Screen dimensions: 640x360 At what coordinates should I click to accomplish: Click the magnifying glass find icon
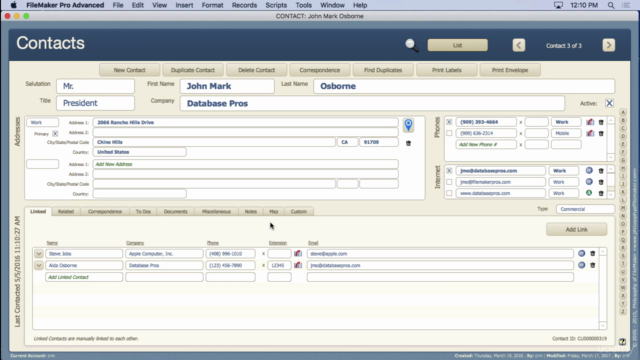411,45
